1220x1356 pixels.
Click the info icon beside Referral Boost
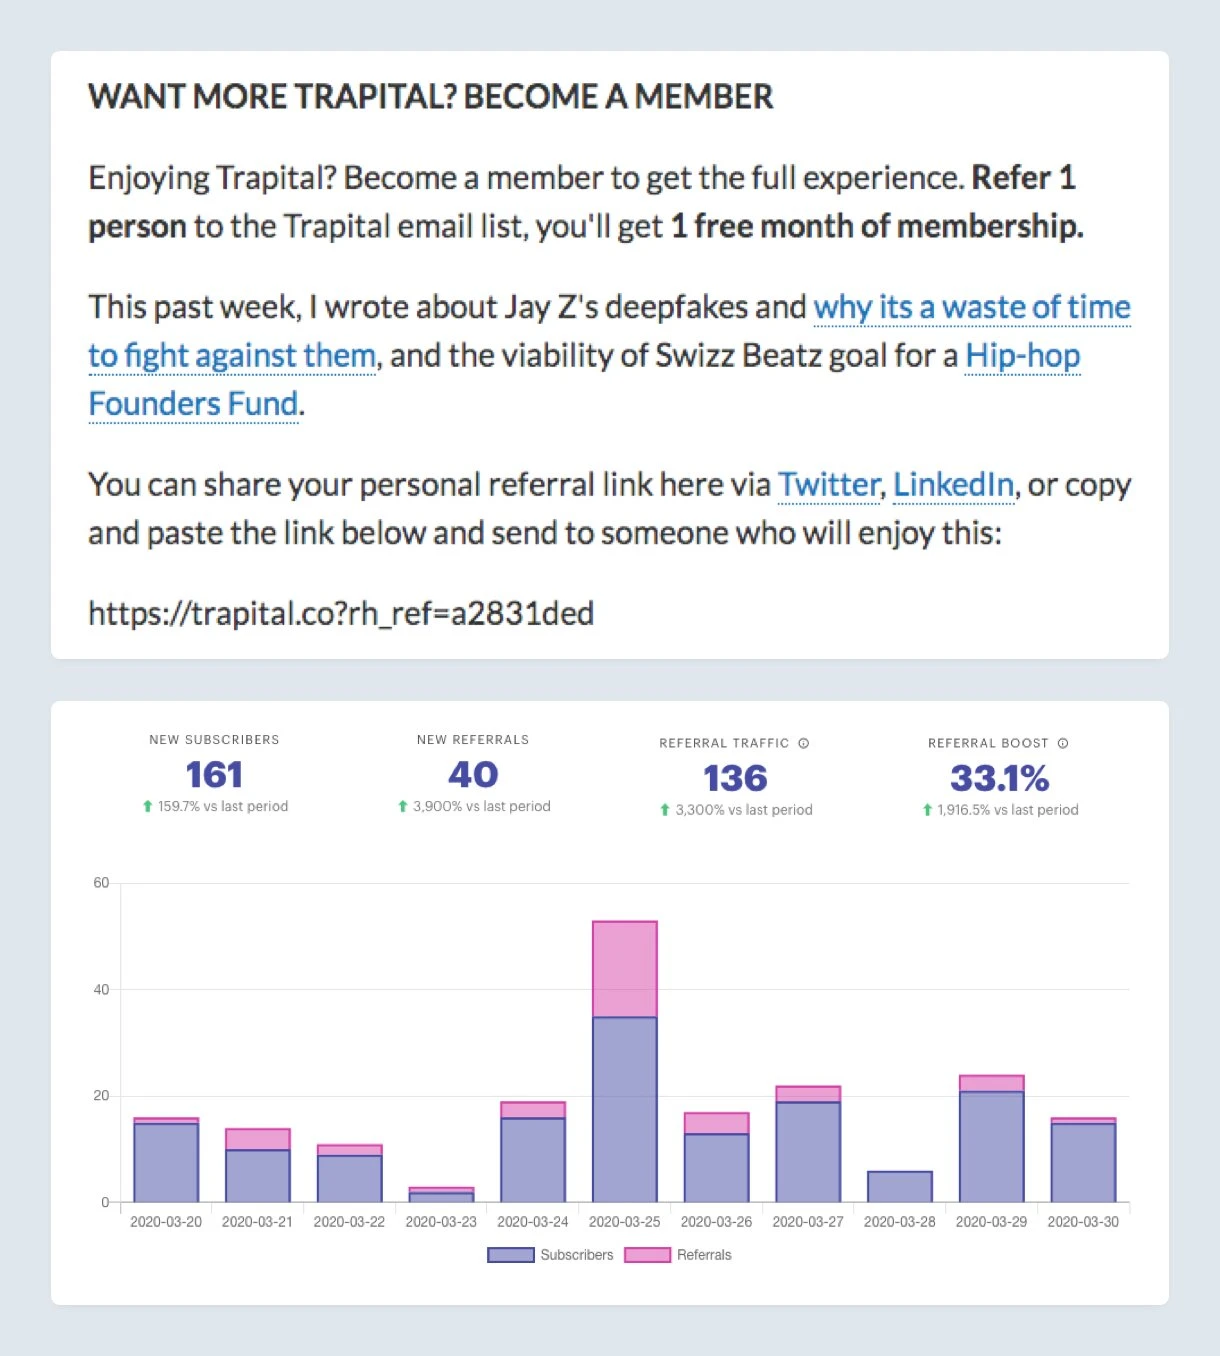(1063, 743)
